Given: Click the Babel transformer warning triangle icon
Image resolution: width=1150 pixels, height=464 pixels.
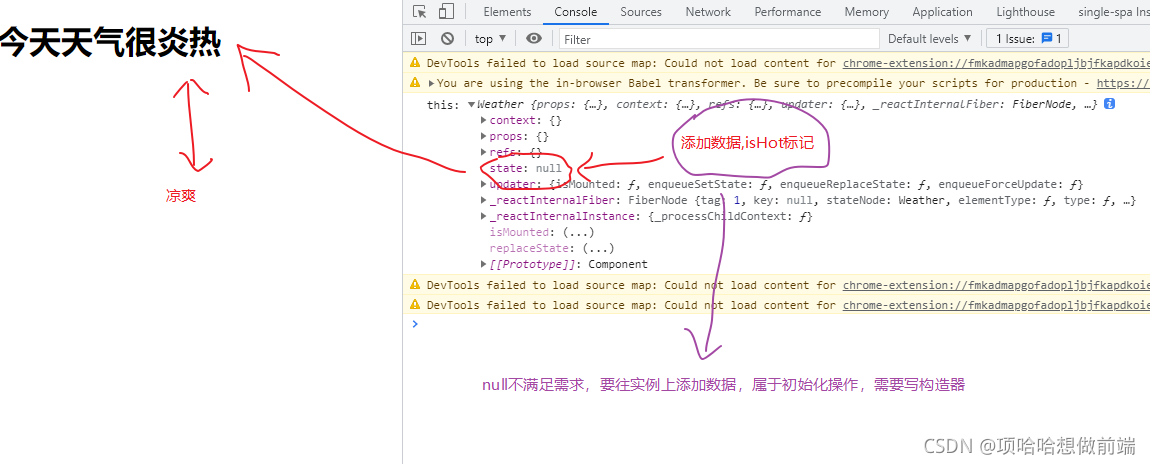Looking at the screenshot, I should coord(415,83).
